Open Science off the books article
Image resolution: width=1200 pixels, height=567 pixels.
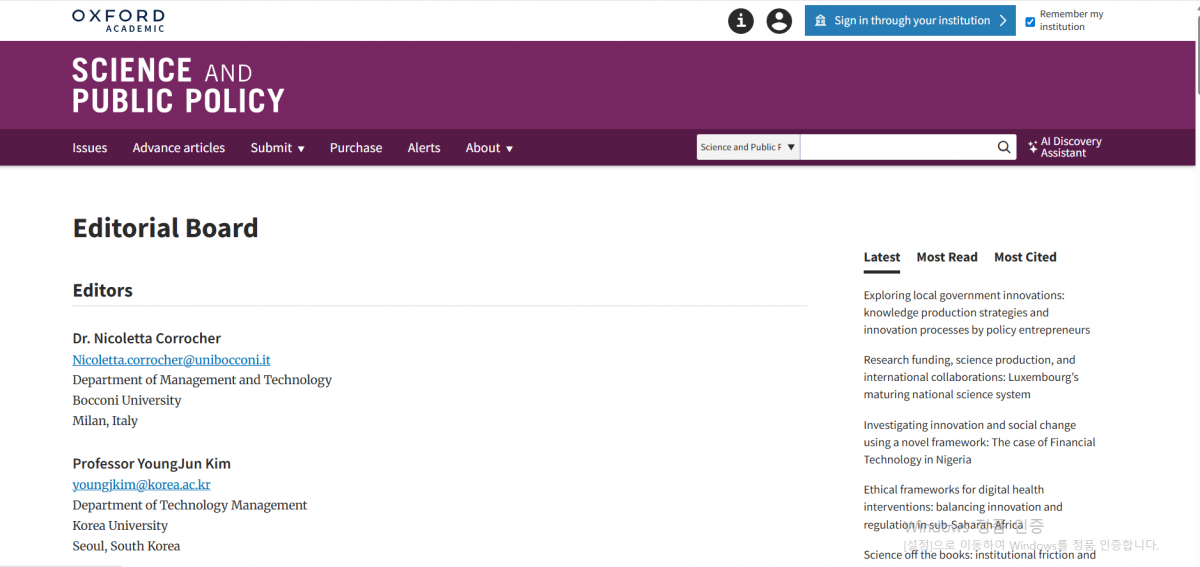point(980,555)
